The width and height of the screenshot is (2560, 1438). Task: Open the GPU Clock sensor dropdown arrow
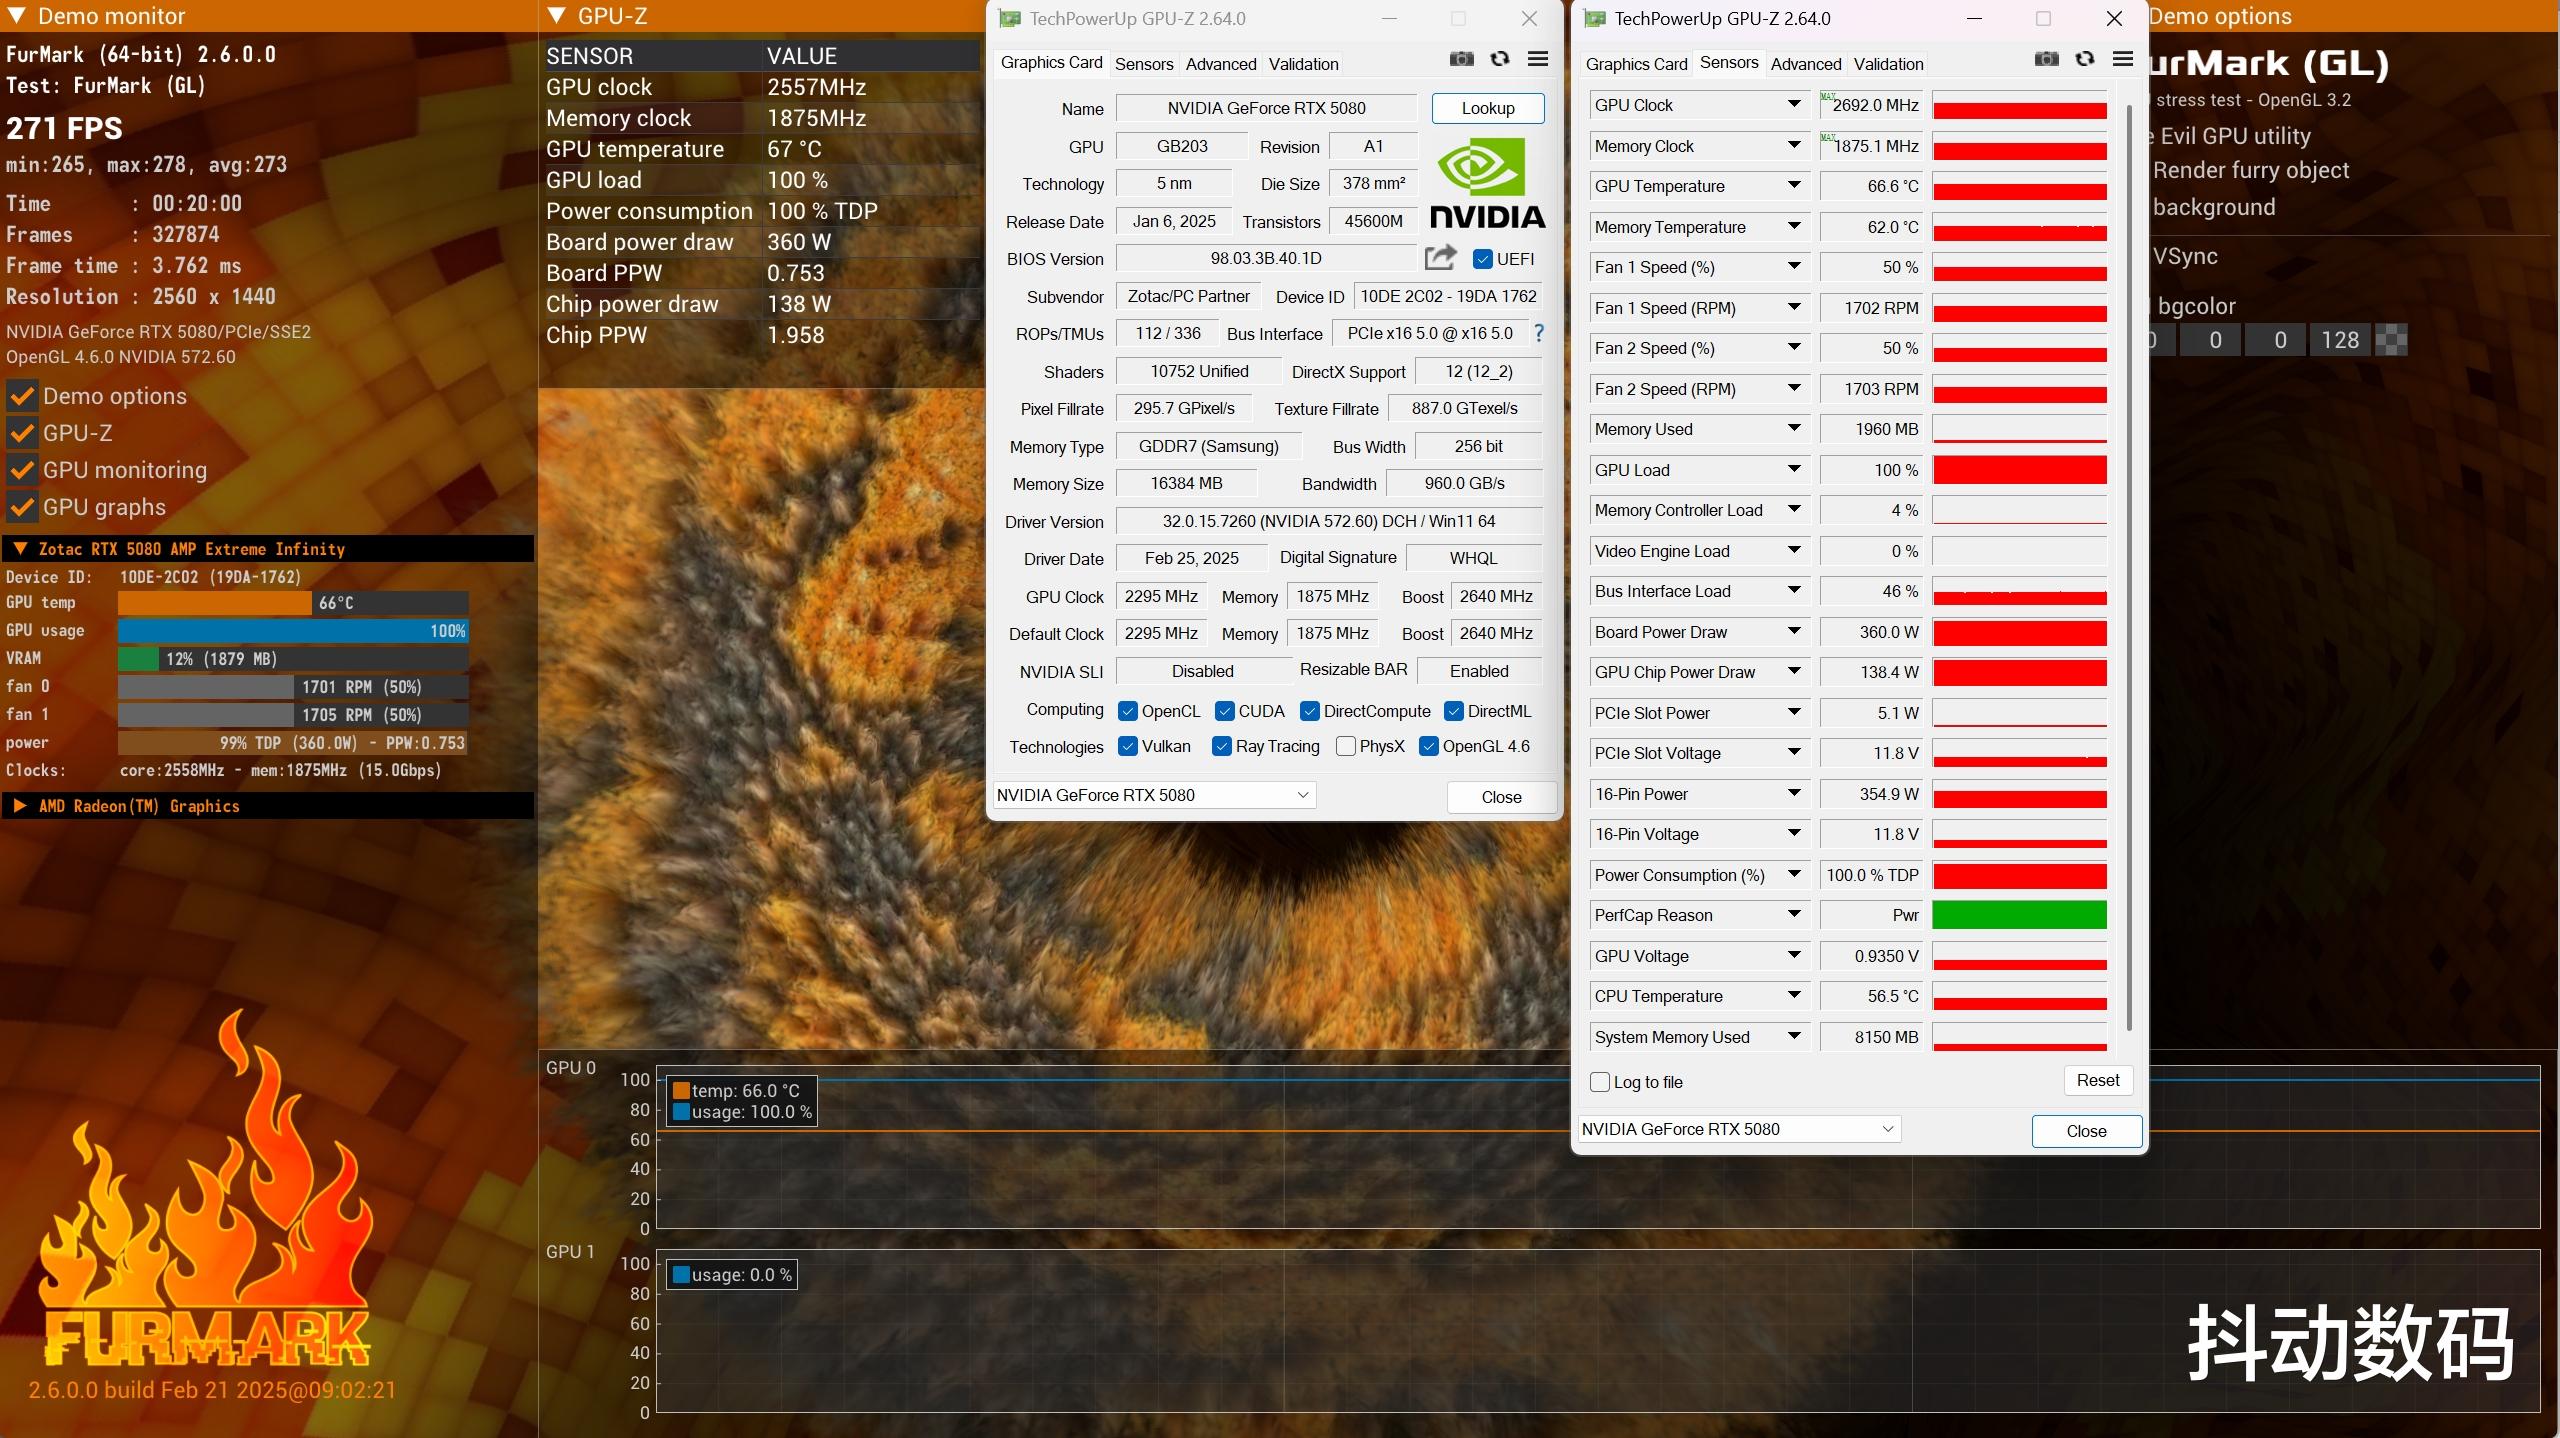click(1794, 104)
